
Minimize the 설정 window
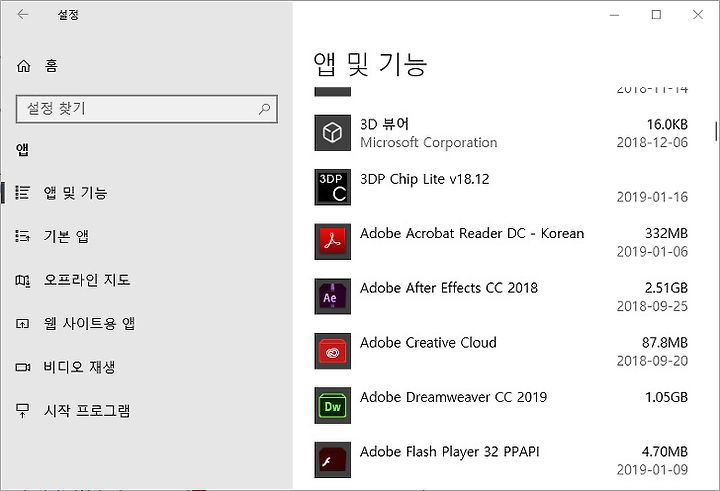click(x=614, y=15)
